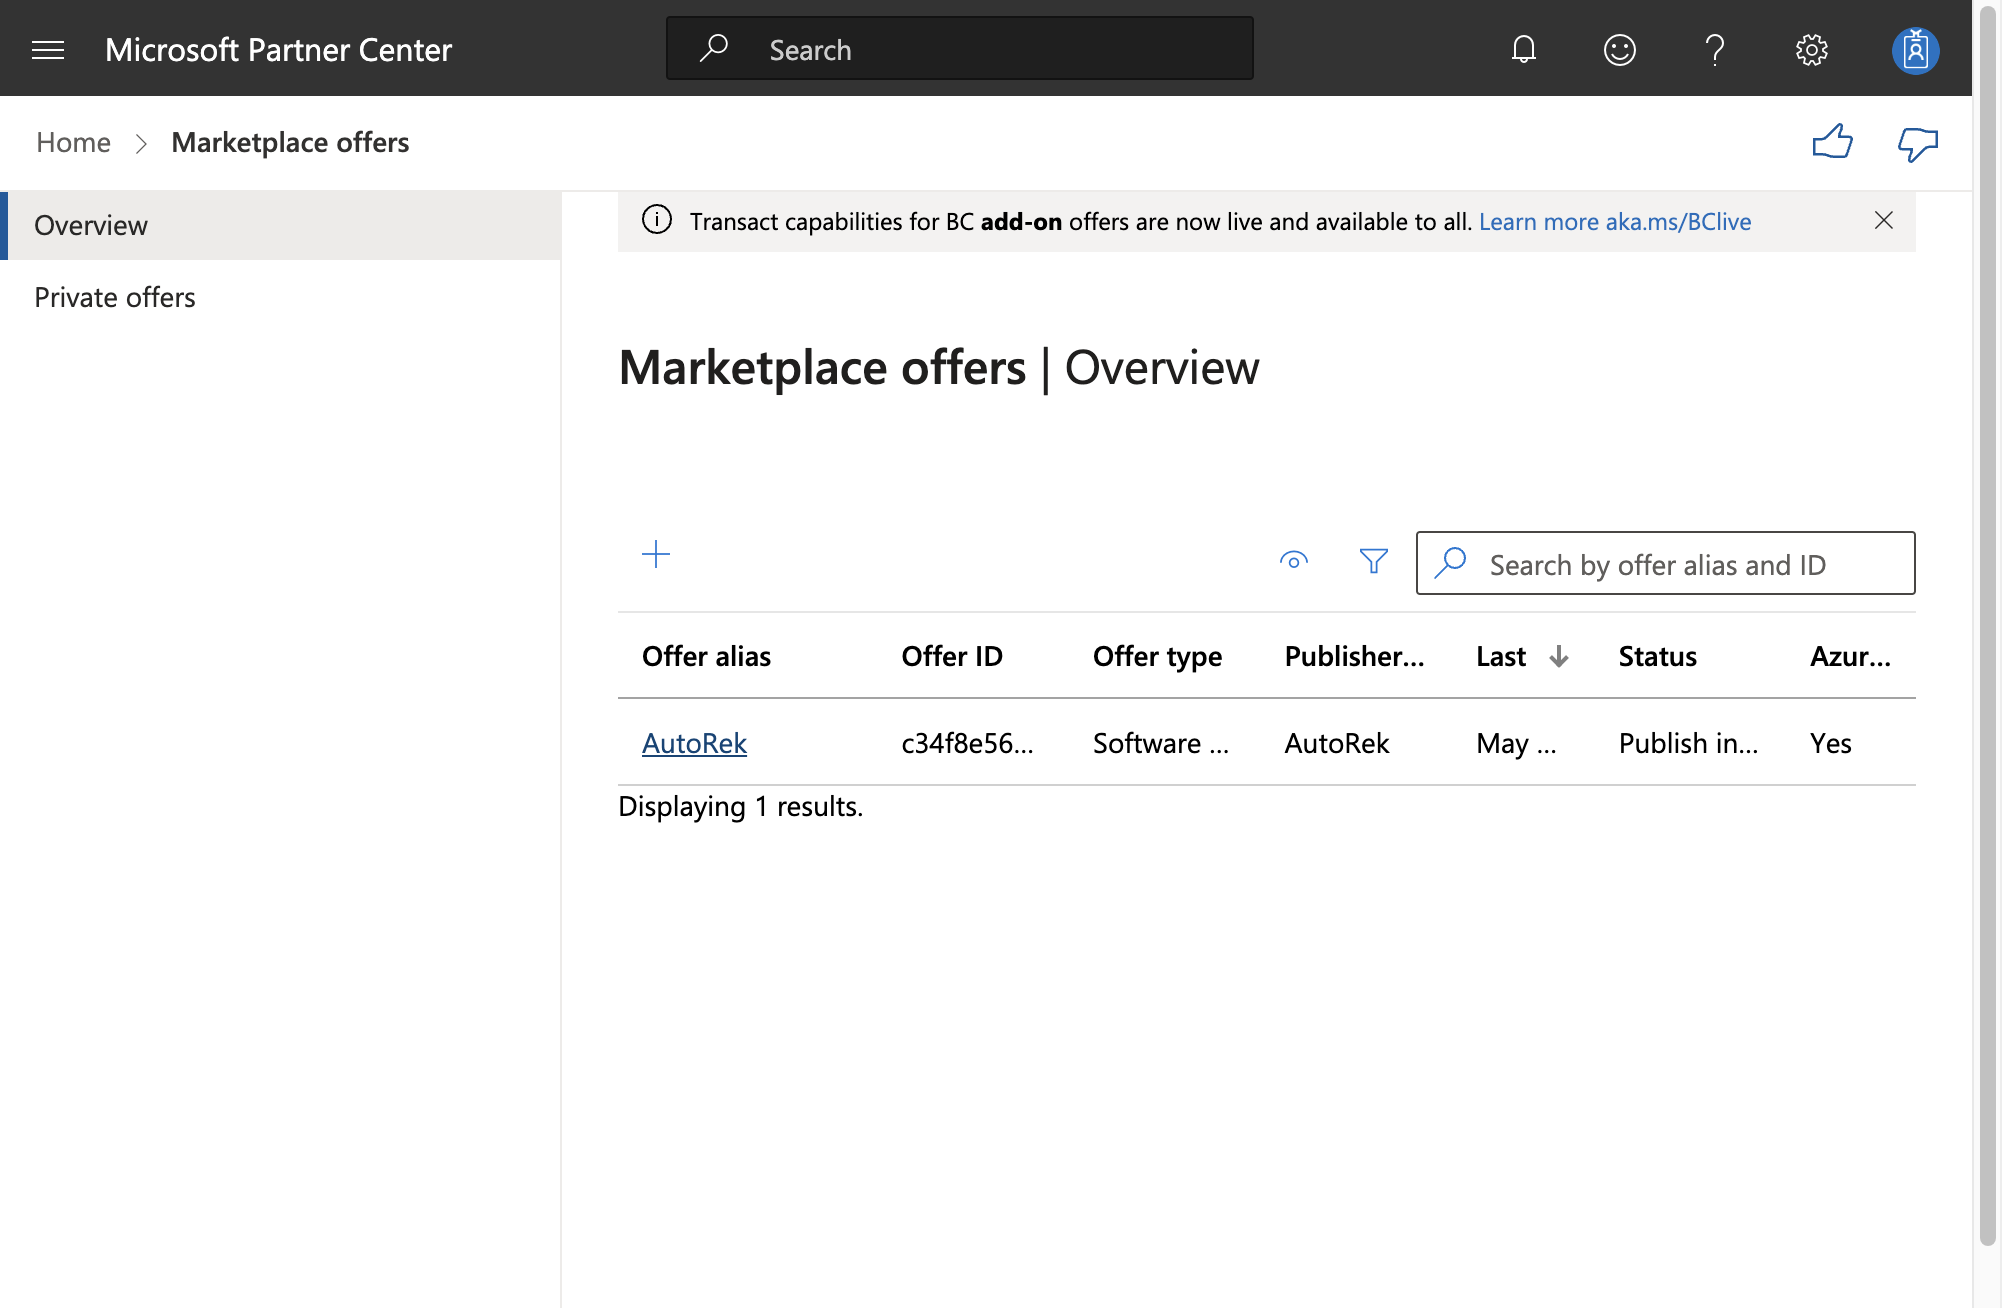Focus the Search by offer alias and ID field
2002x1308 pixels.
[1665, 563]
